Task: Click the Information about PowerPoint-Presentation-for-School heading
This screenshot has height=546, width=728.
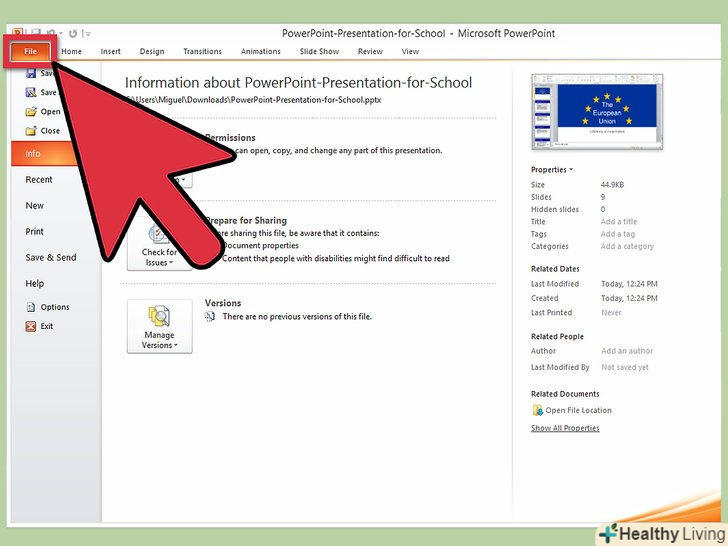Action: [298, 83]
